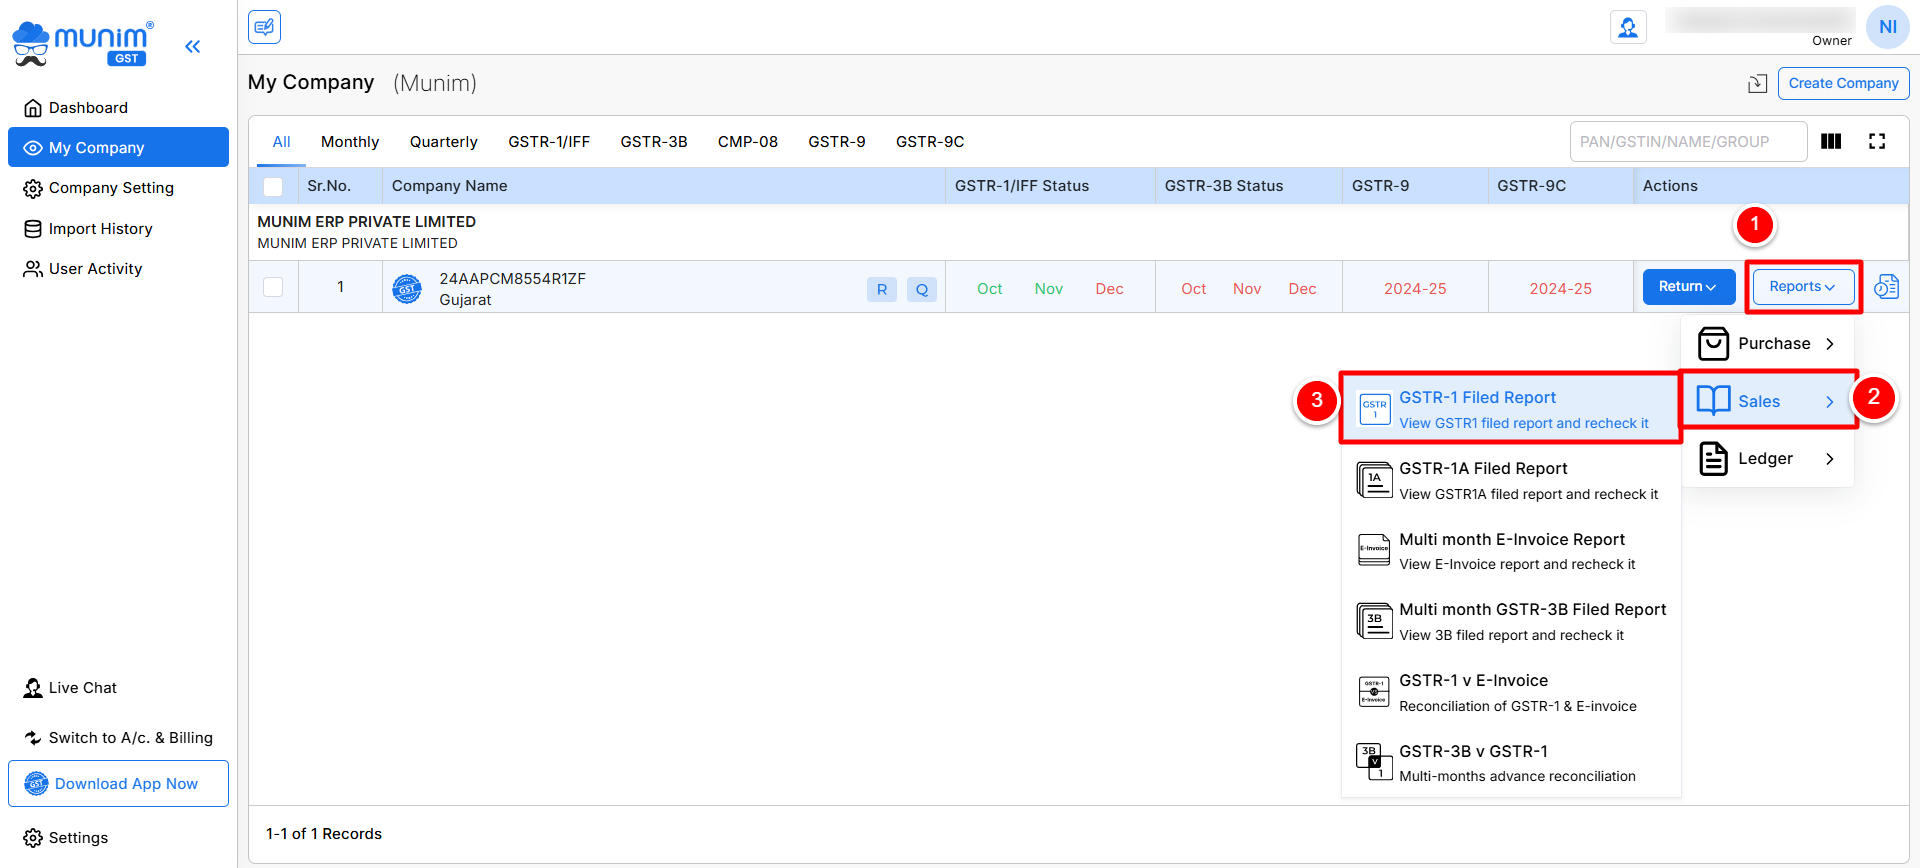
Task: Click Download App Now button
Action: point(118,784)
